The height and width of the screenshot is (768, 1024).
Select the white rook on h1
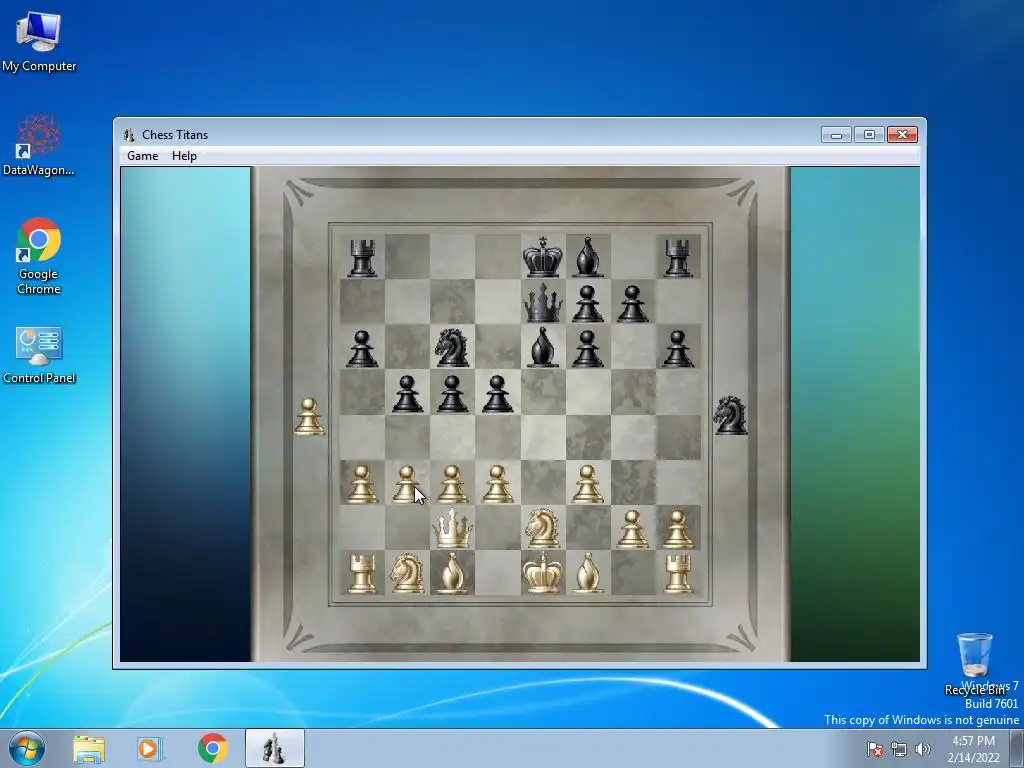(x=678, y=573)
